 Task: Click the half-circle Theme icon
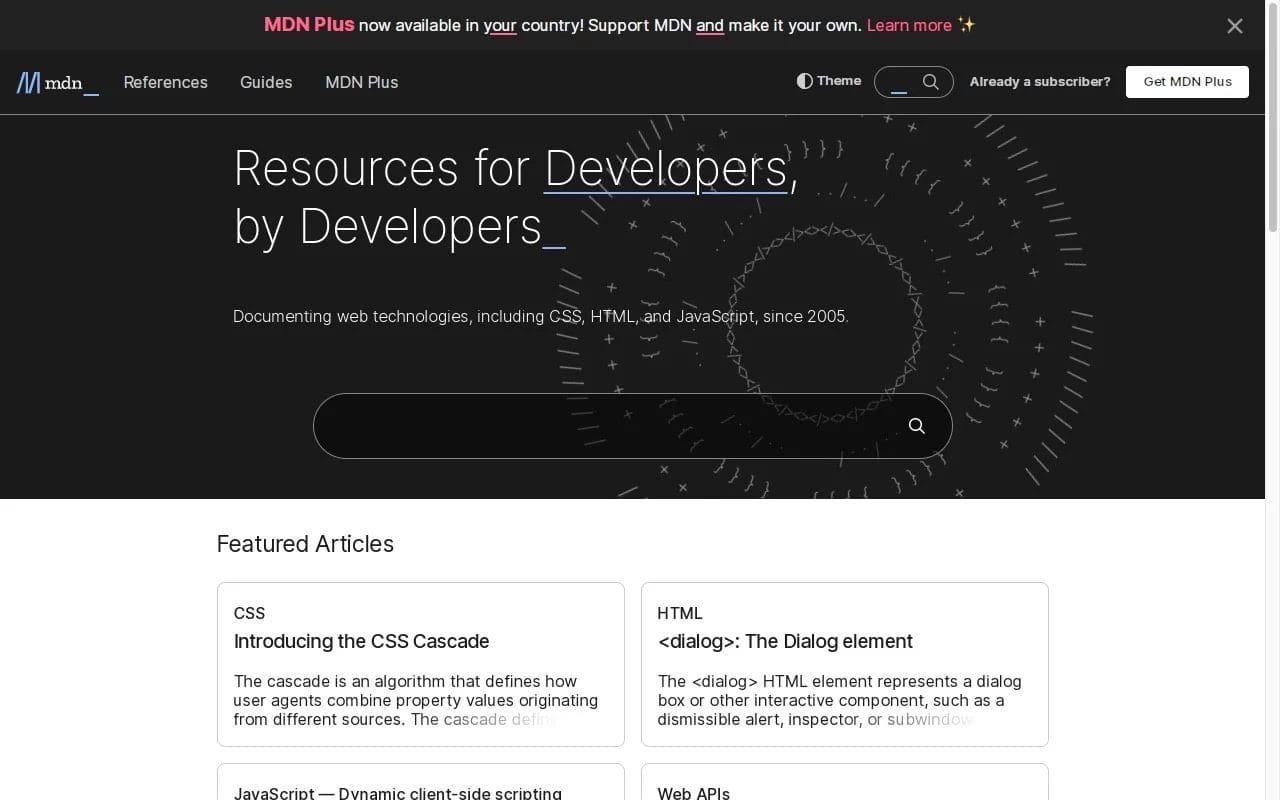click(x=804, y=81)
